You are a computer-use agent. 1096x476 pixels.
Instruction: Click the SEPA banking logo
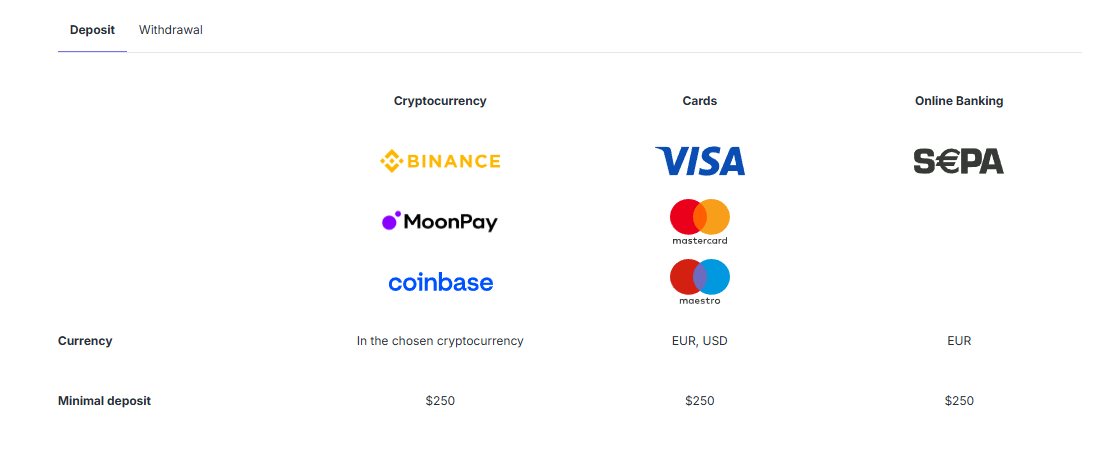tap(958, 161)
